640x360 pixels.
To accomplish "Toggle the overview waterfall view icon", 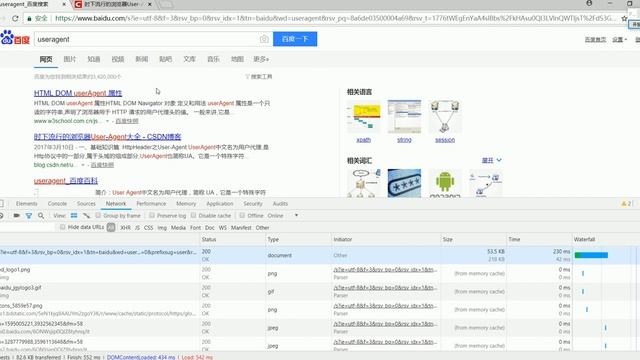I will click(x=86, y=216).
